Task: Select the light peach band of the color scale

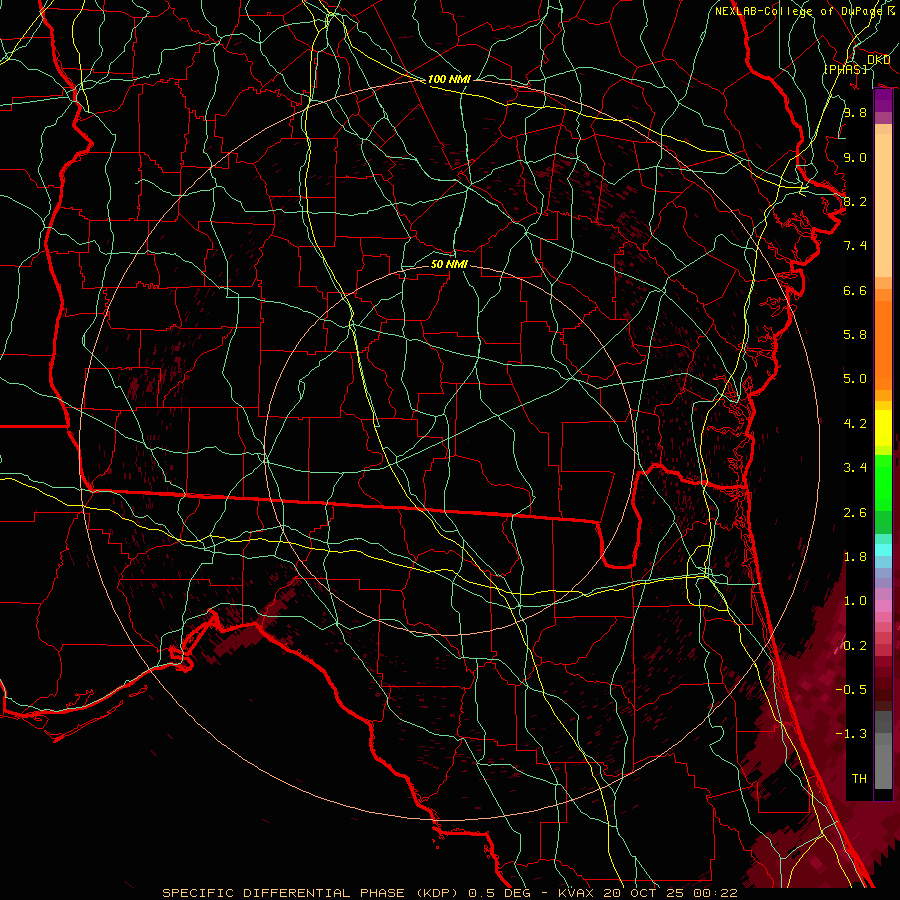Action: point(883,205)
